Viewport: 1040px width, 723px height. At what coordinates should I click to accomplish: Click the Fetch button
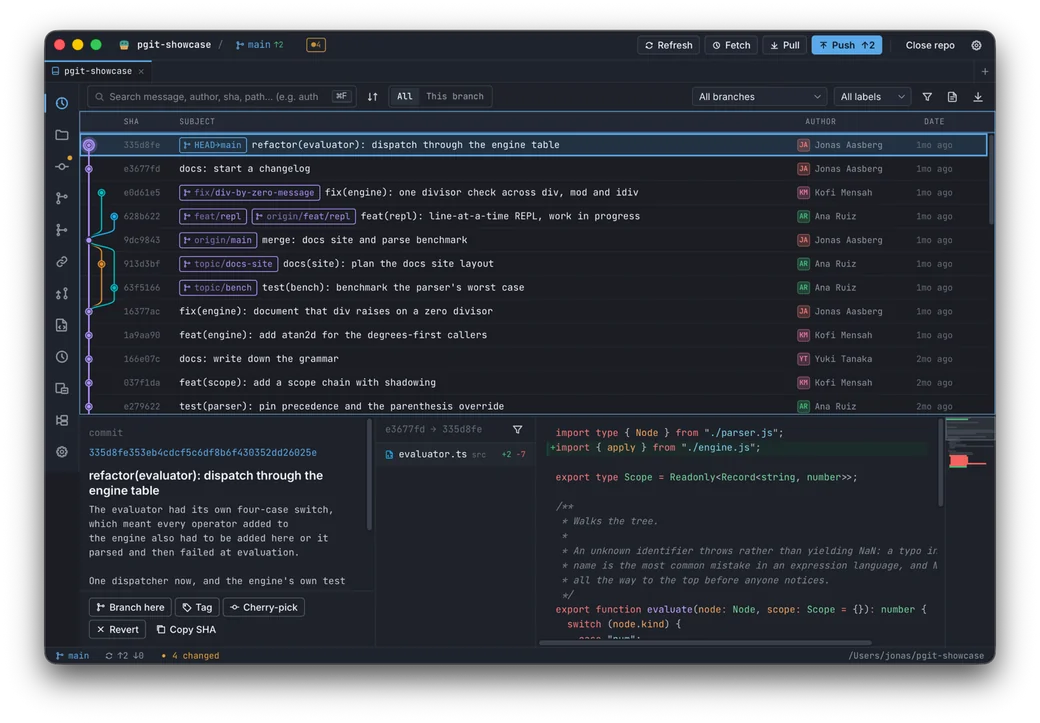[x=731, y=45]
